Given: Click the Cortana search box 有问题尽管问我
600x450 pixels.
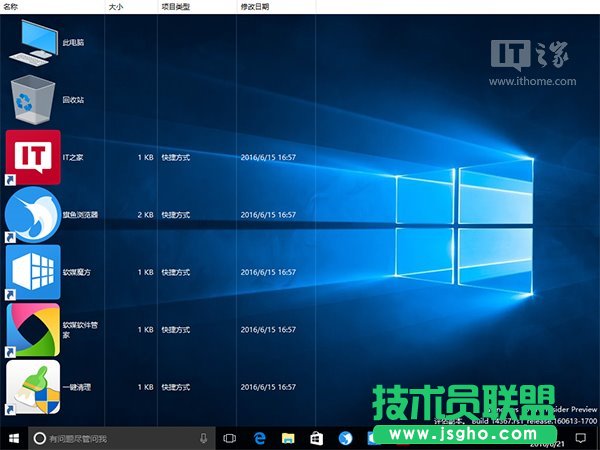Looking at the screenshot, I should 122,439.
